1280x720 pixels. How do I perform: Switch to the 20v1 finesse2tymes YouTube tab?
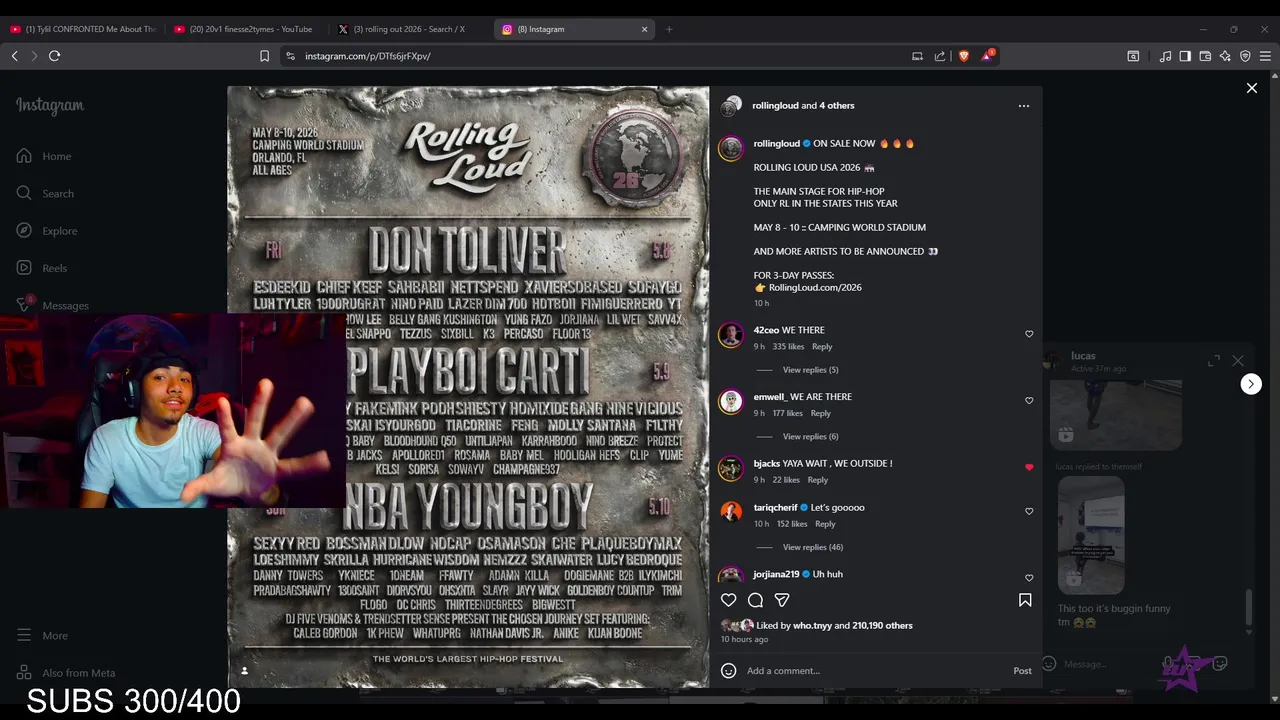(x=247, y=29)
